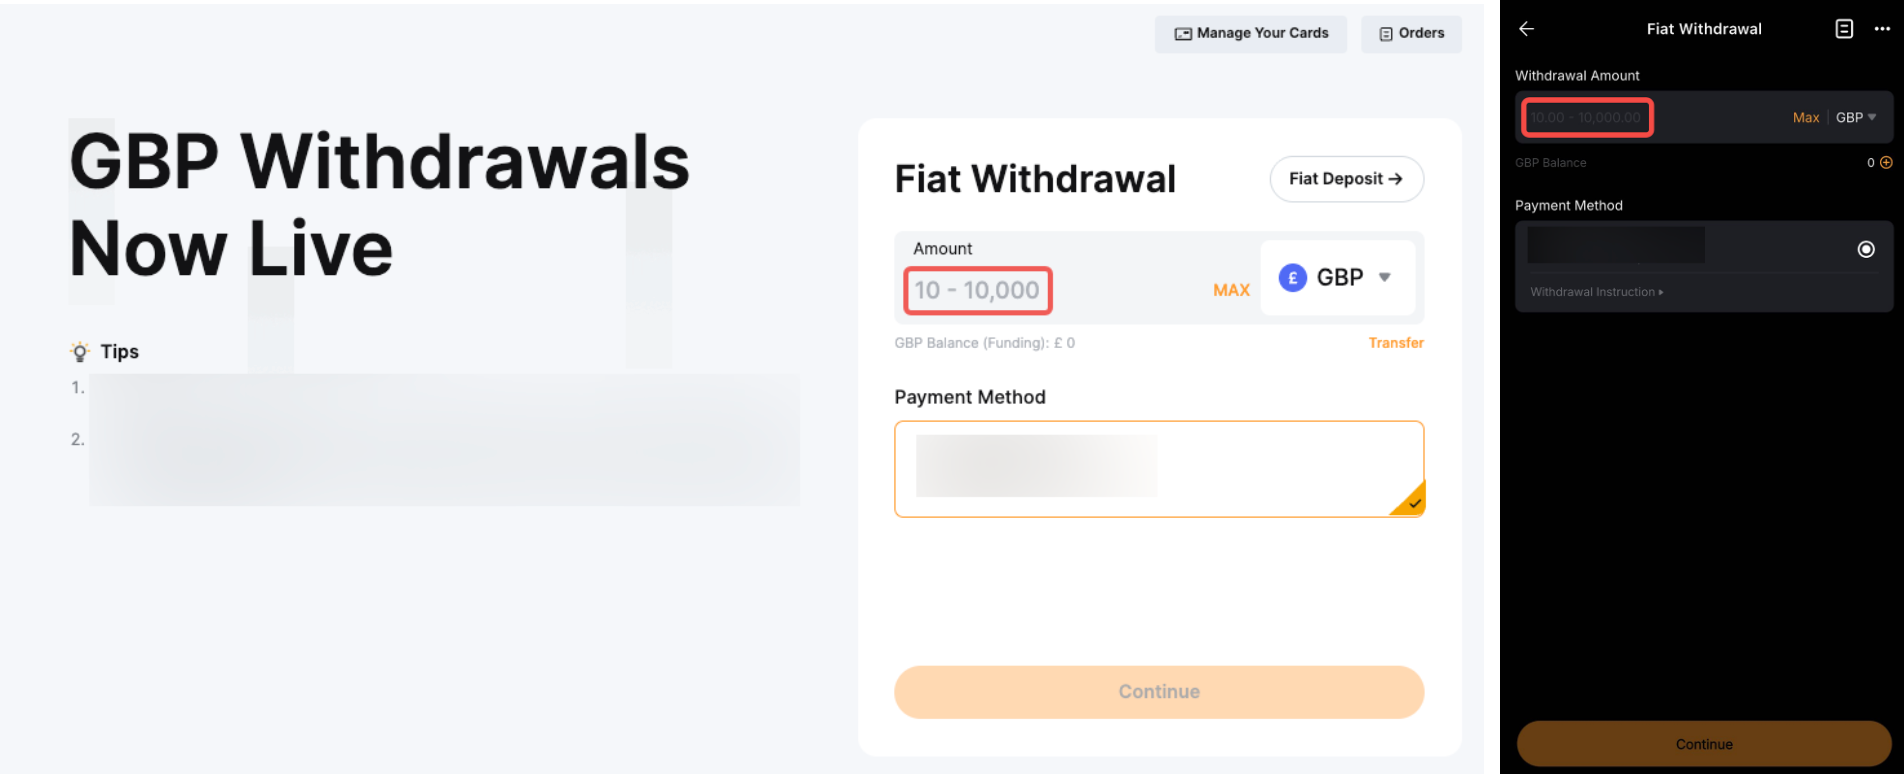Viewport: 1904px width, 774px height.
Task: Open the three-dot more options menu
Action: point(1882,29)
